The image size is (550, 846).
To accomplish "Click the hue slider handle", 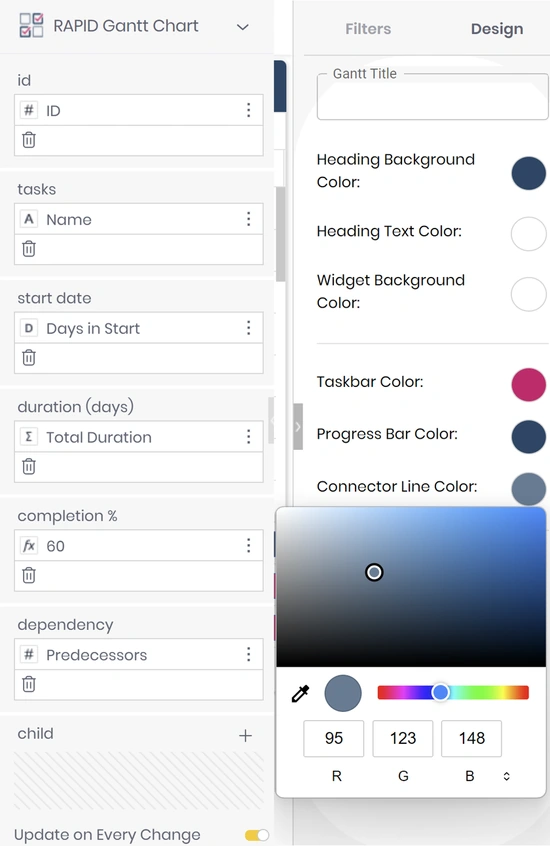I will (x=440, y=692).
